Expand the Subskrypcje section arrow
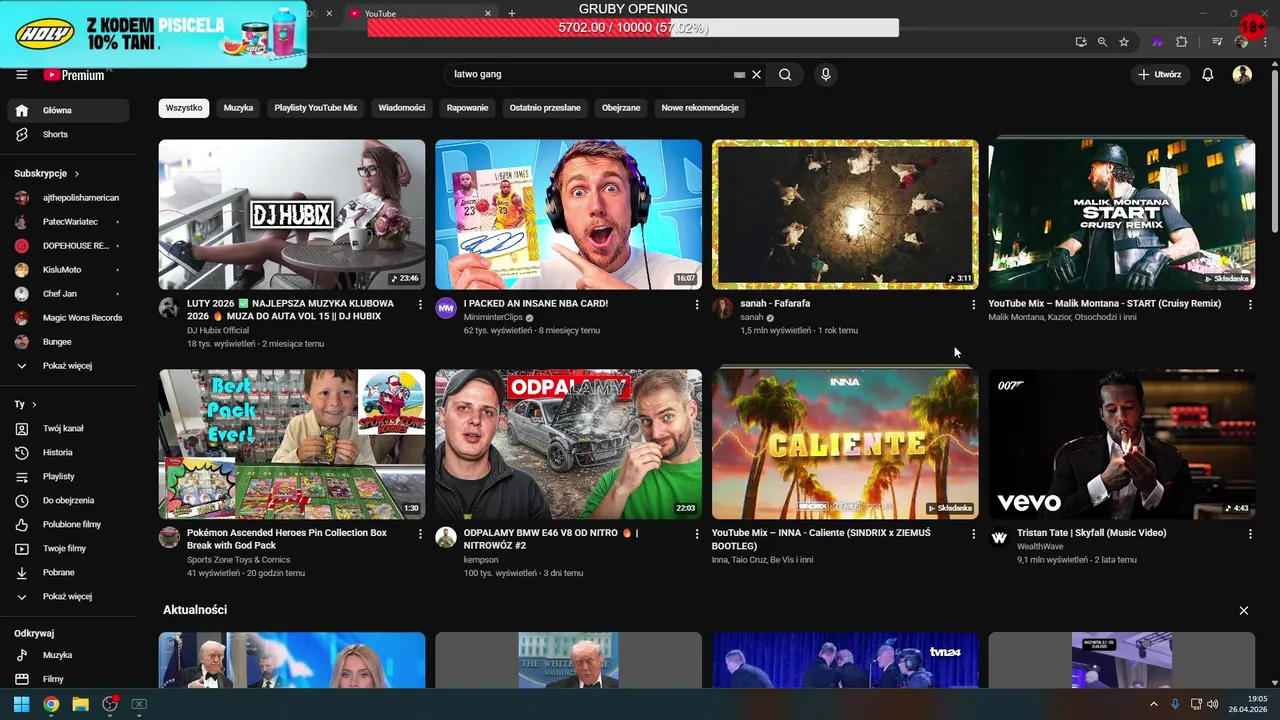This screenshot has width=1280, height=720. tap(76, 174)
